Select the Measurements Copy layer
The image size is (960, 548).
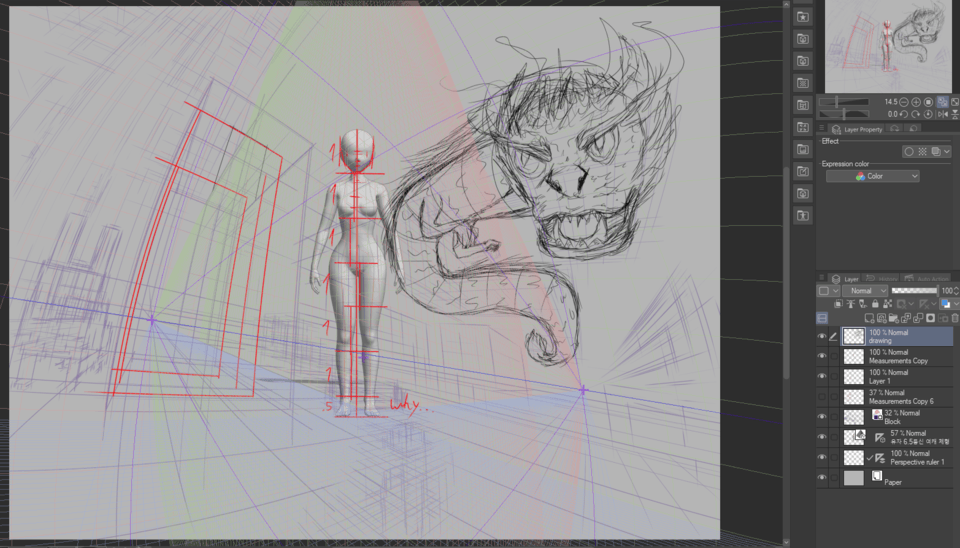(x=898, y=356)
